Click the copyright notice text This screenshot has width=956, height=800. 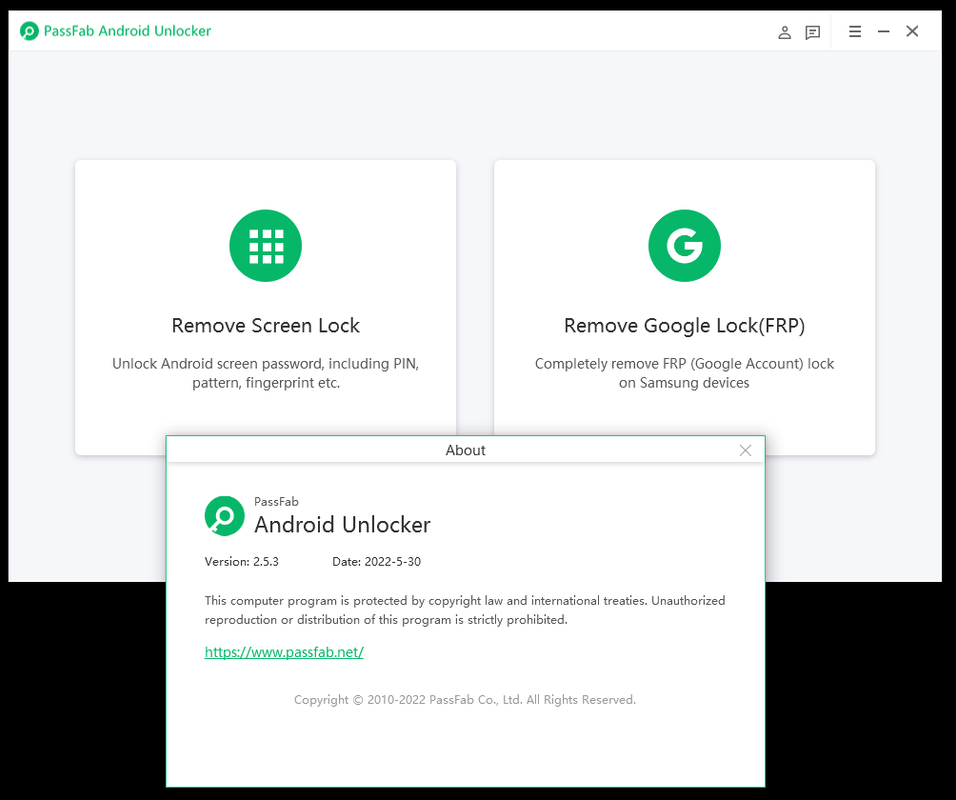[x=465, y=699]
